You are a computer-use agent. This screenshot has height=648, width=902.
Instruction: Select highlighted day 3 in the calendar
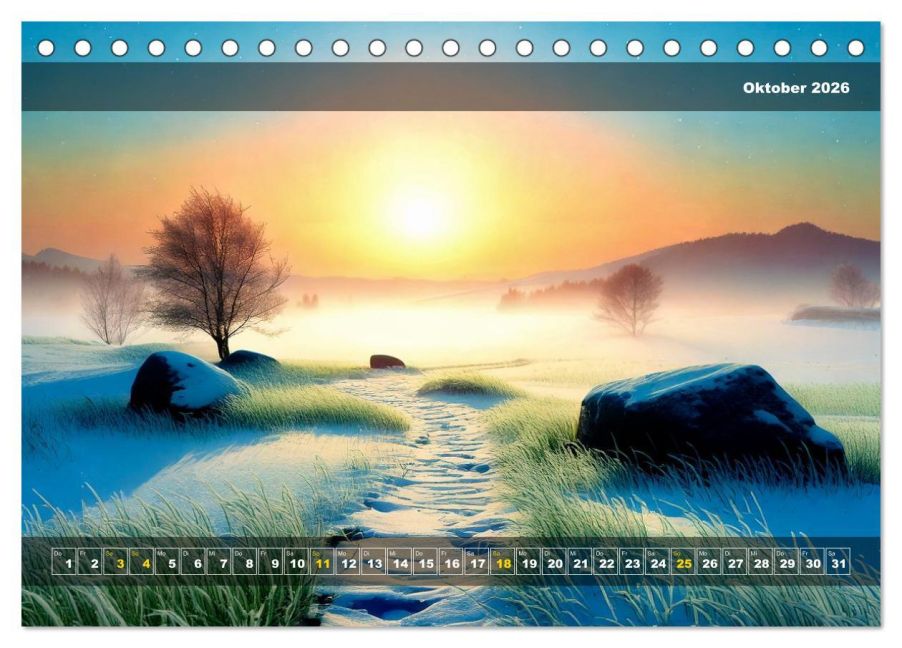[x=116, y=561]
